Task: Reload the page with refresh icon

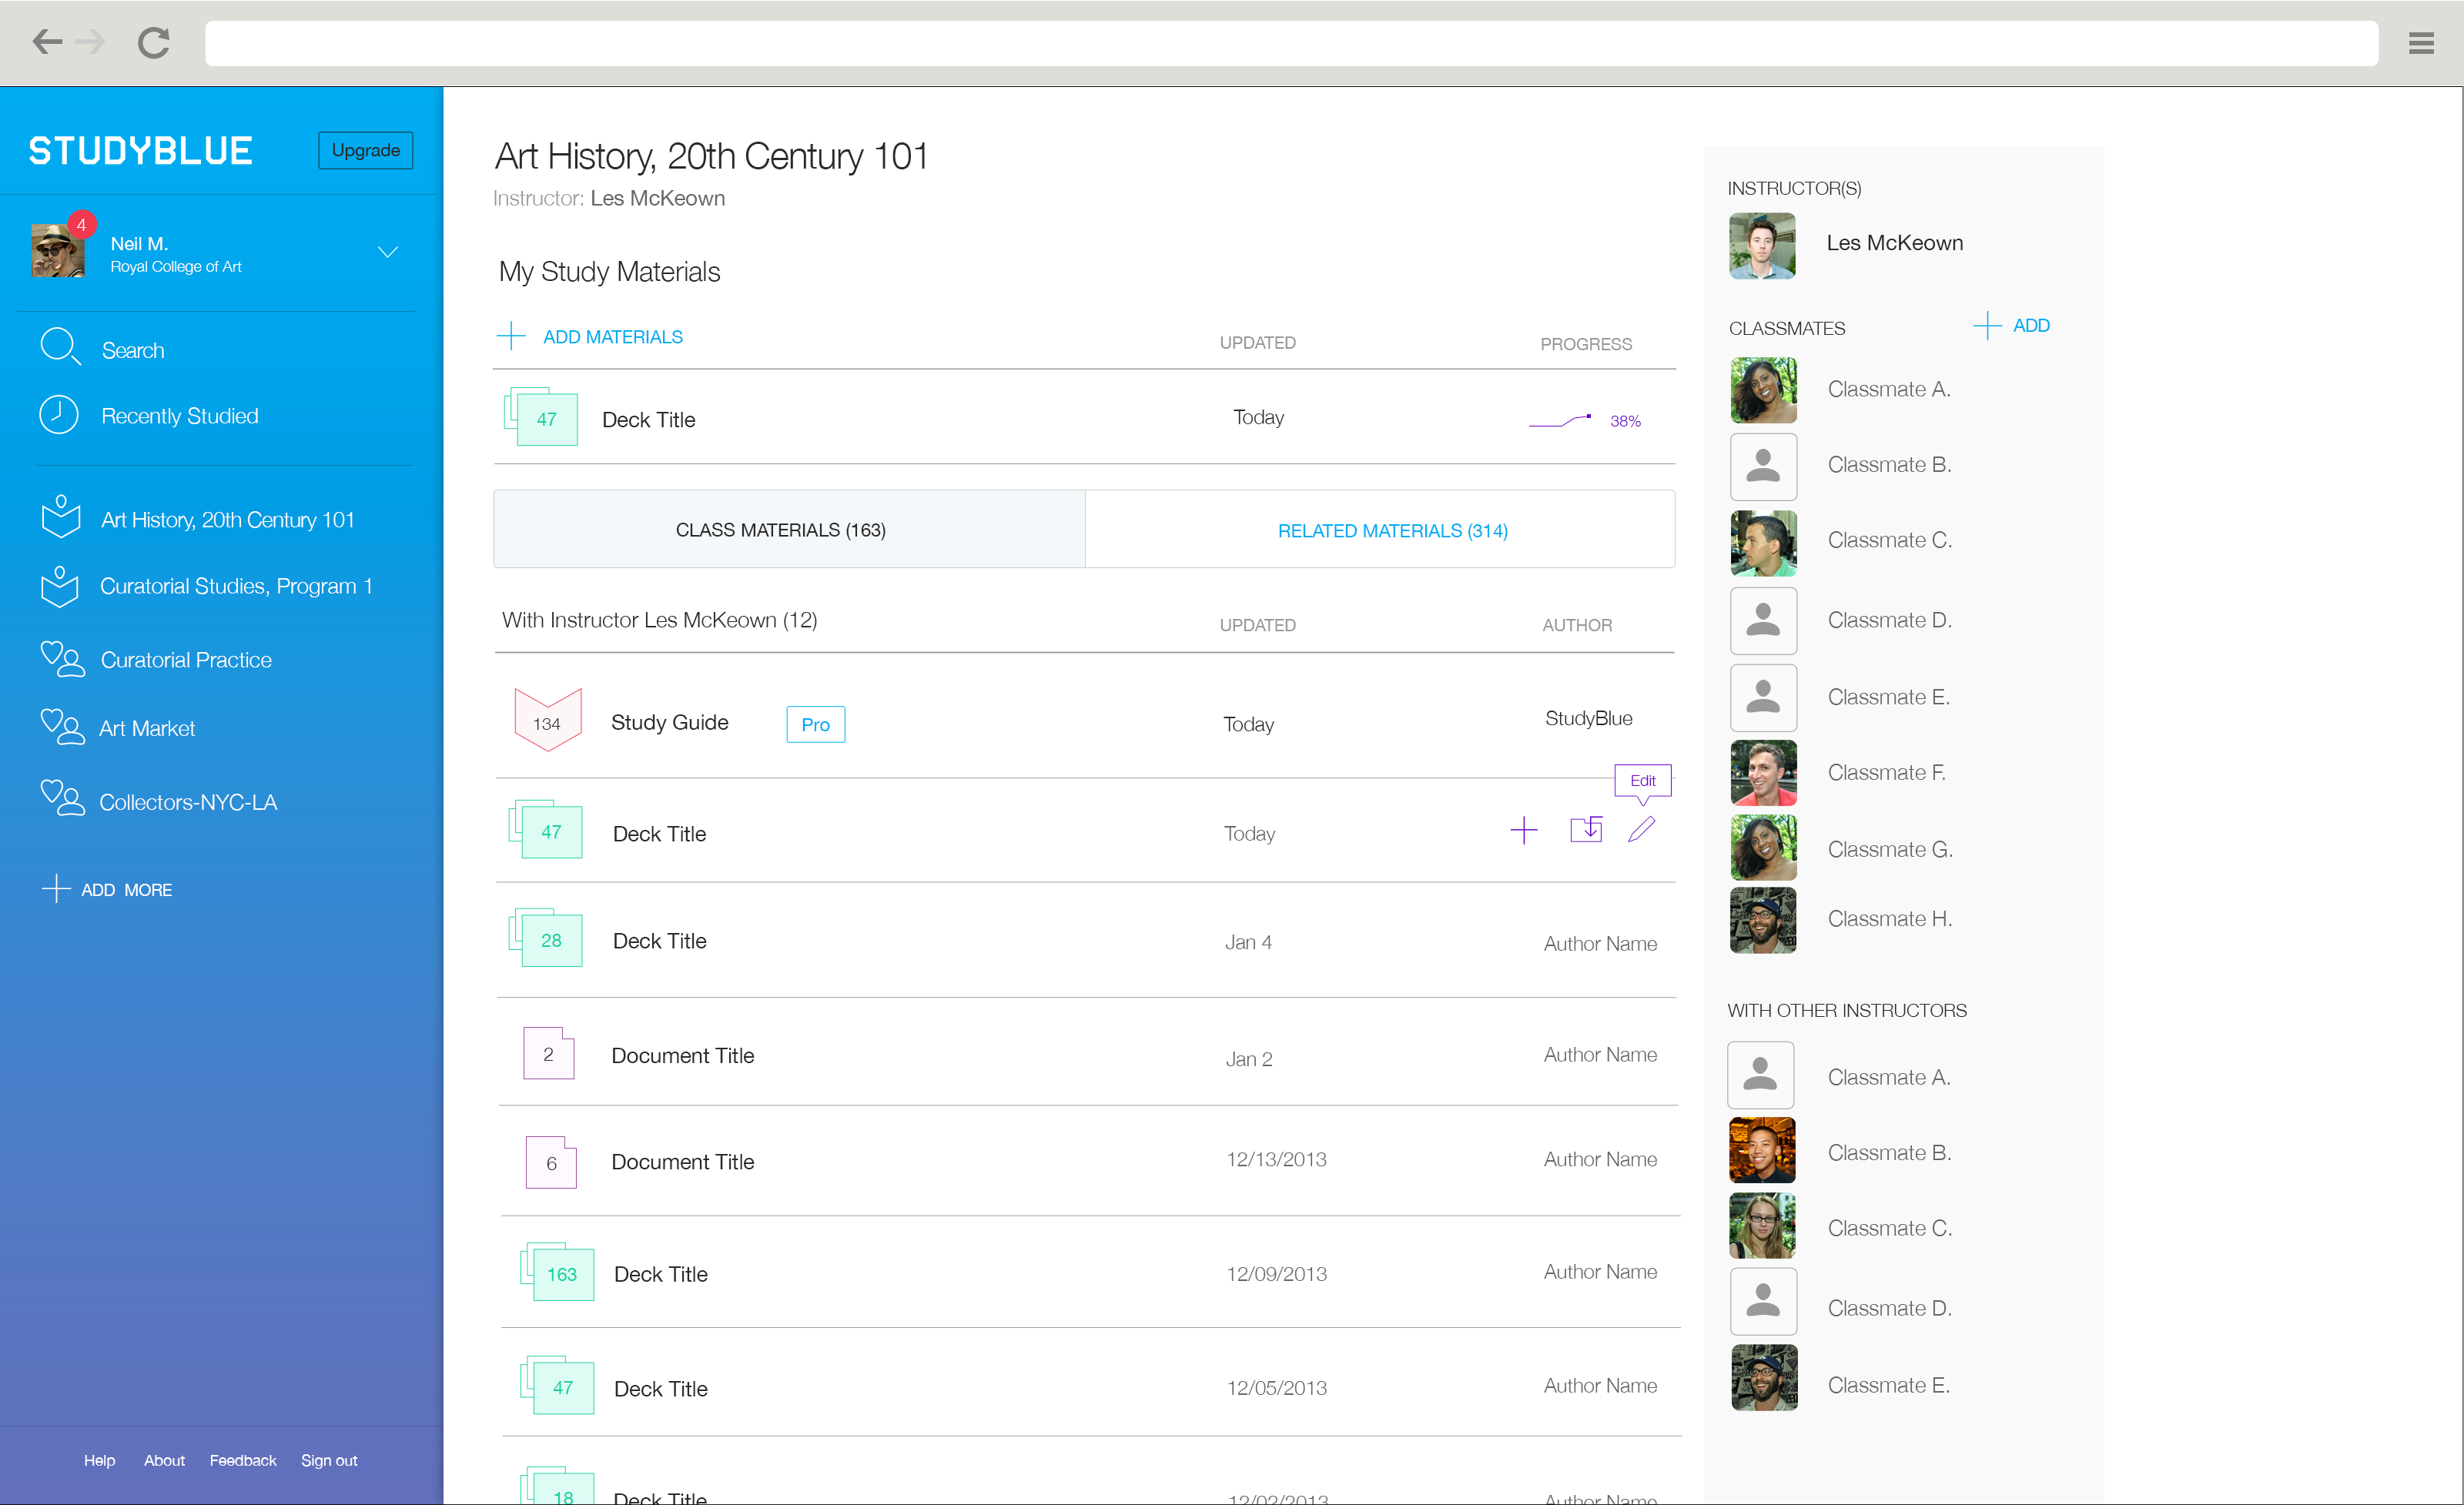Action: tap(153, 42)
